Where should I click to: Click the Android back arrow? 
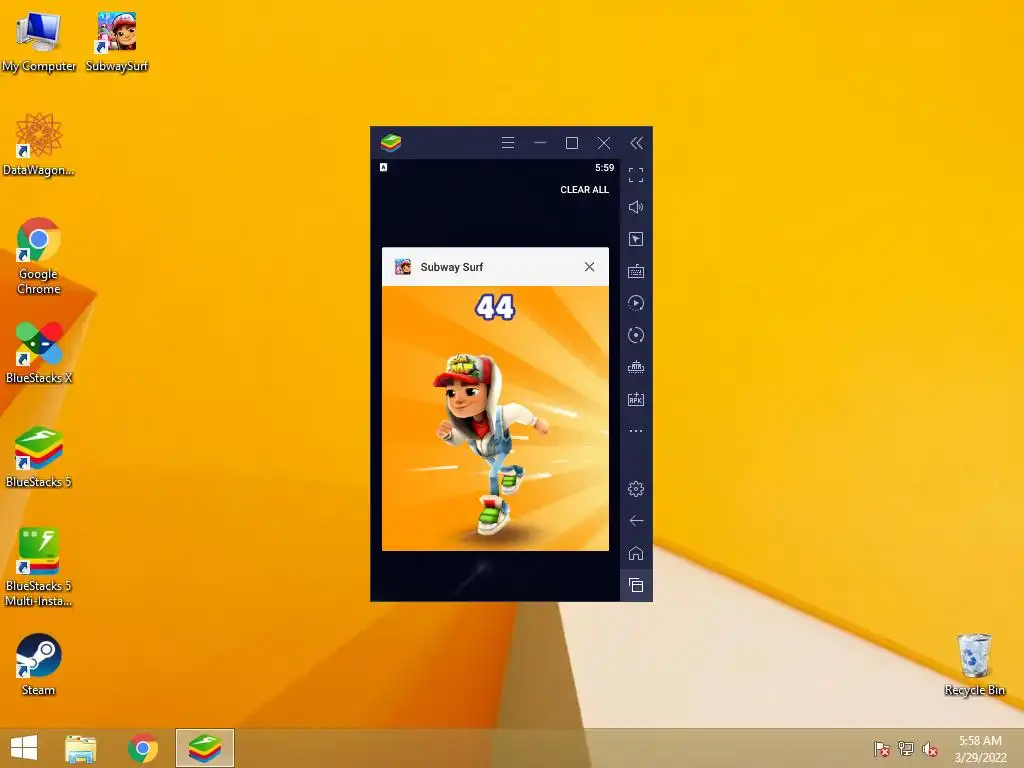coord(636,520)
